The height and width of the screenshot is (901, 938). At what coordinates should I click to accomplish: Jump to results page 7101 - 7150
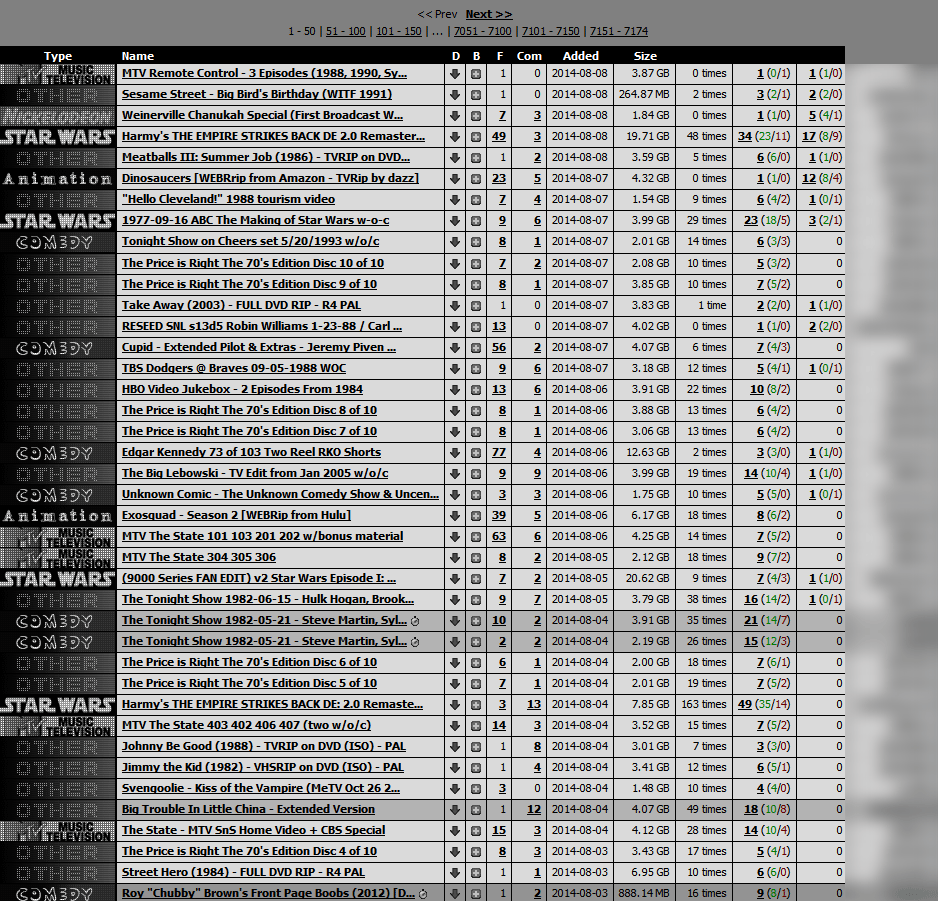[x=550, y=31]
